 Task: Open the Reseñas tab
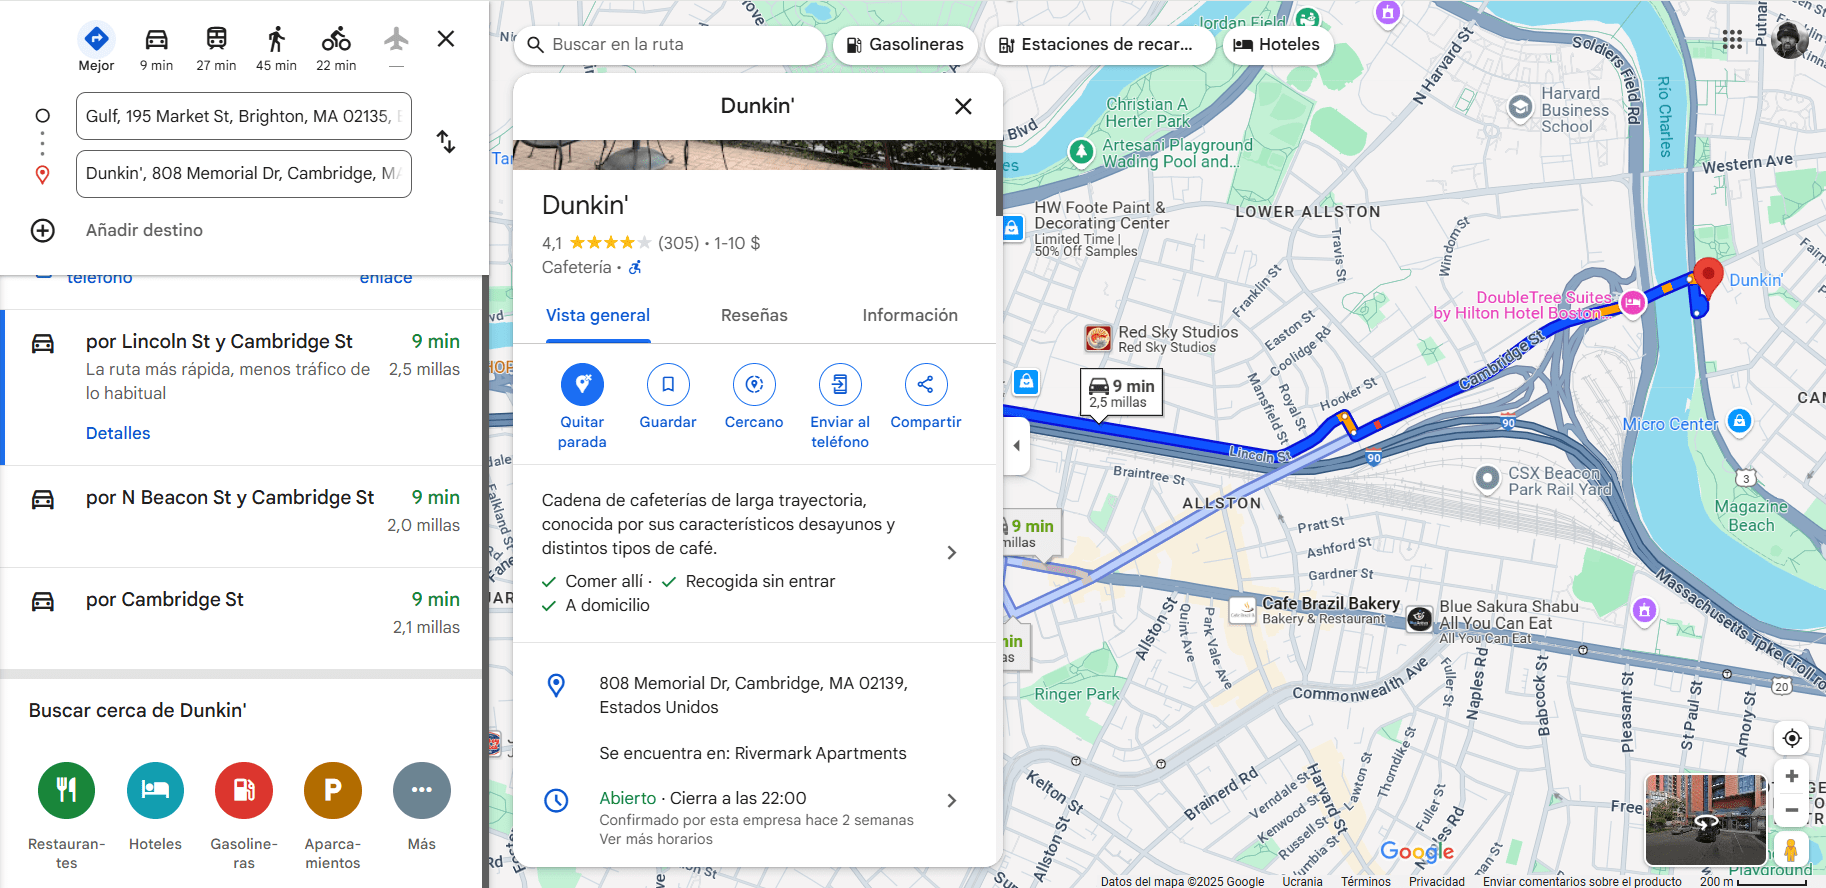click(754, 316)
